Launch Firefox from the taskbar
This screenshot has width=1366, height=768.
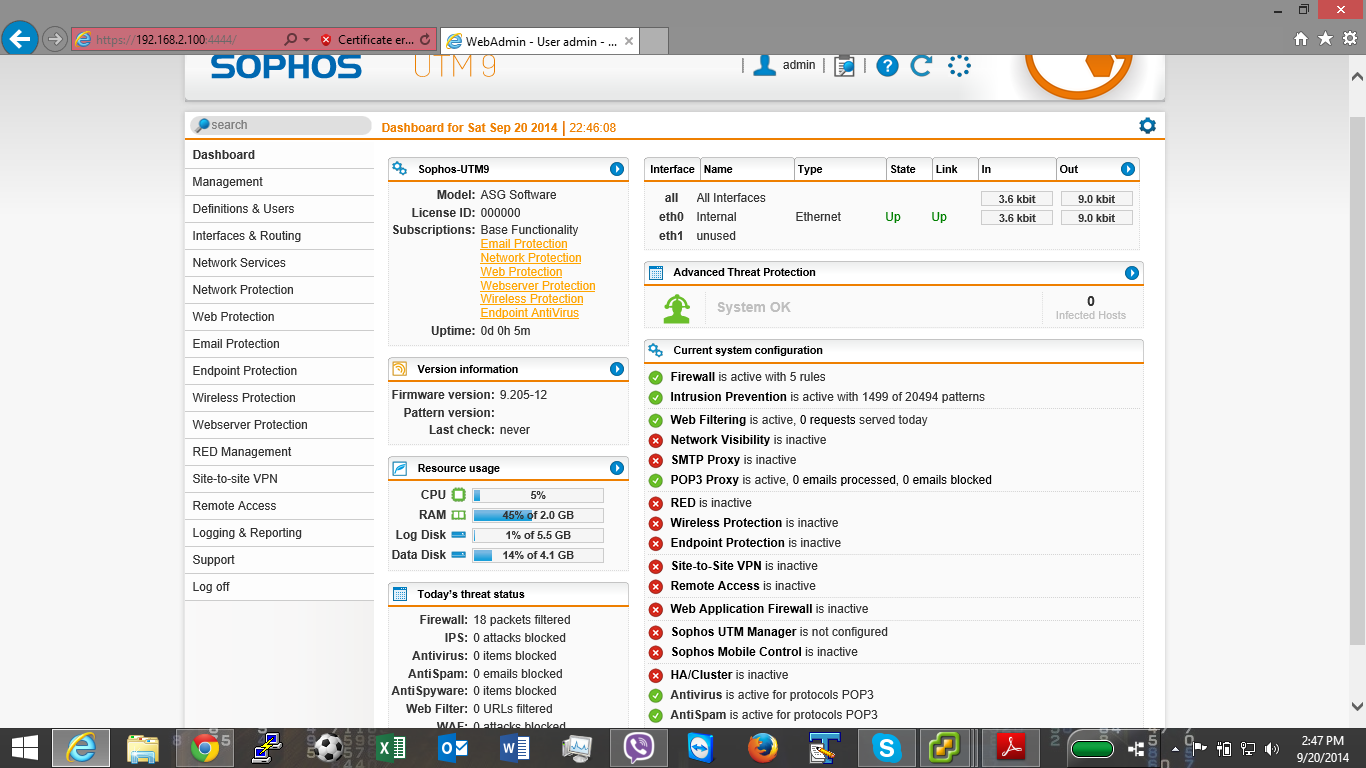point(763,748)
